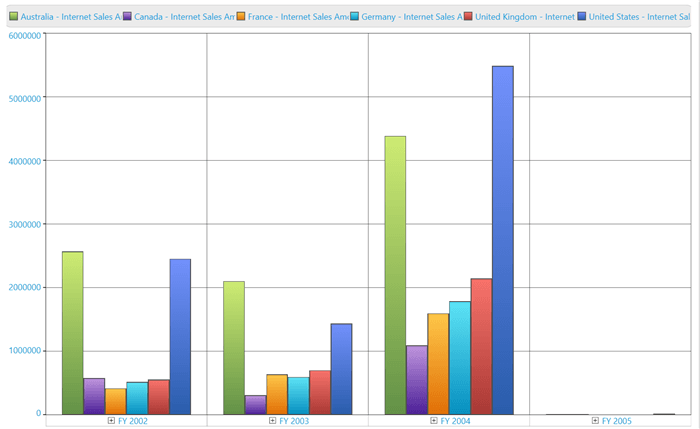Click the France orange bar in FY 2003
700x429 pixels.
(x=277, y=395)
